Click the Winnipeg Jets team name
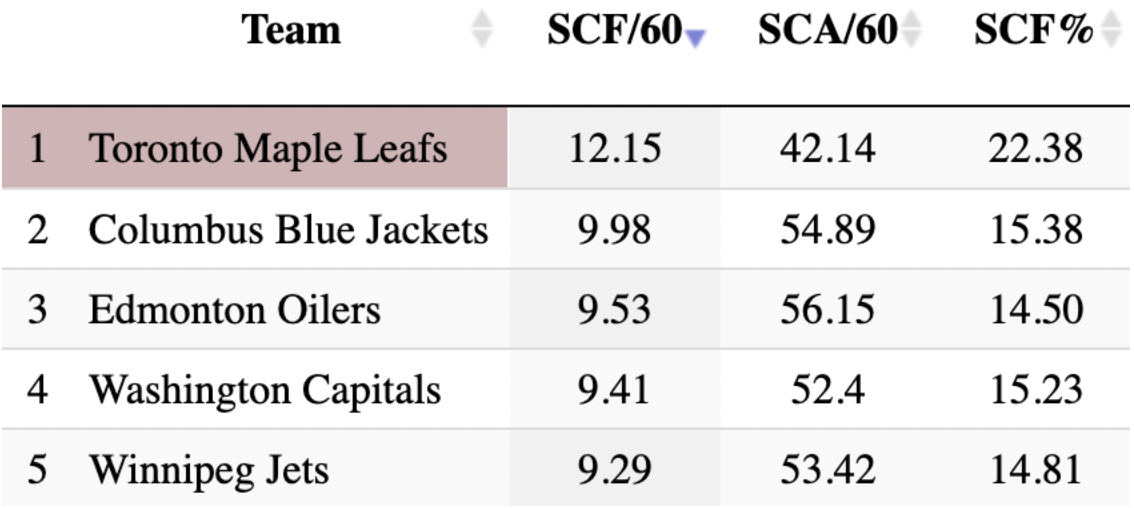This screenshot has height=508, width=1134. click(x=208, y=469)
